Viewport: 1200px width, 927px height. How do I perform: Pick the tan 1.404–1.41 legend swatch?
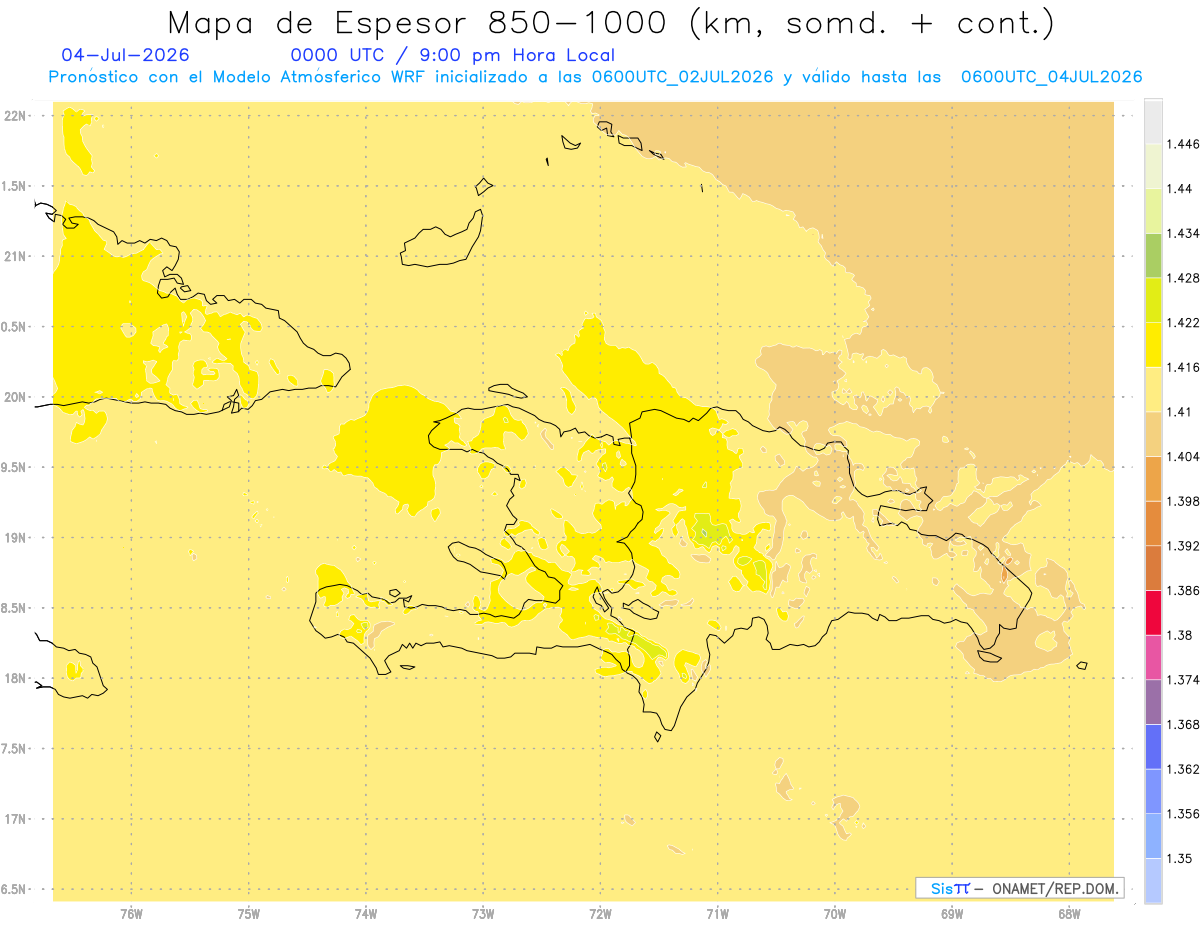coord(1153,433)
